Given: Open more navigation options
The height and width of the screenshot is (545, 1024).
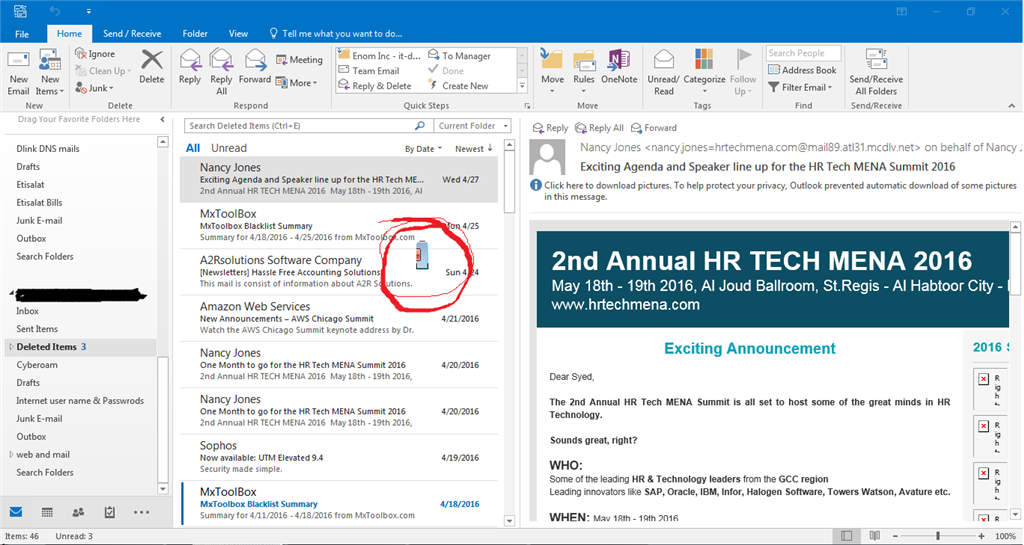Looking at the screenshot, I should tap(141, 512).
